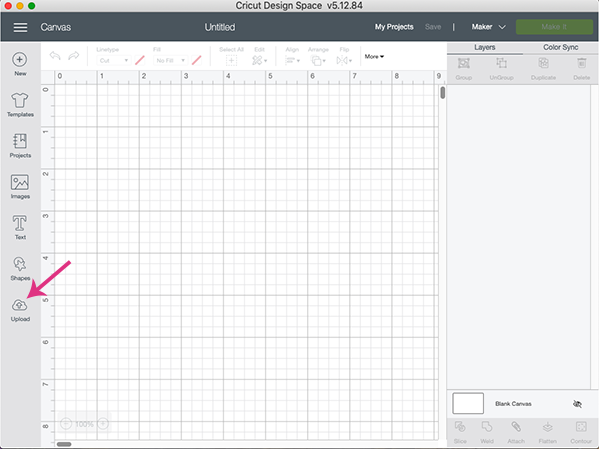Open the Maker machine dropdown
599x449 pixels.
coord(489,27)
